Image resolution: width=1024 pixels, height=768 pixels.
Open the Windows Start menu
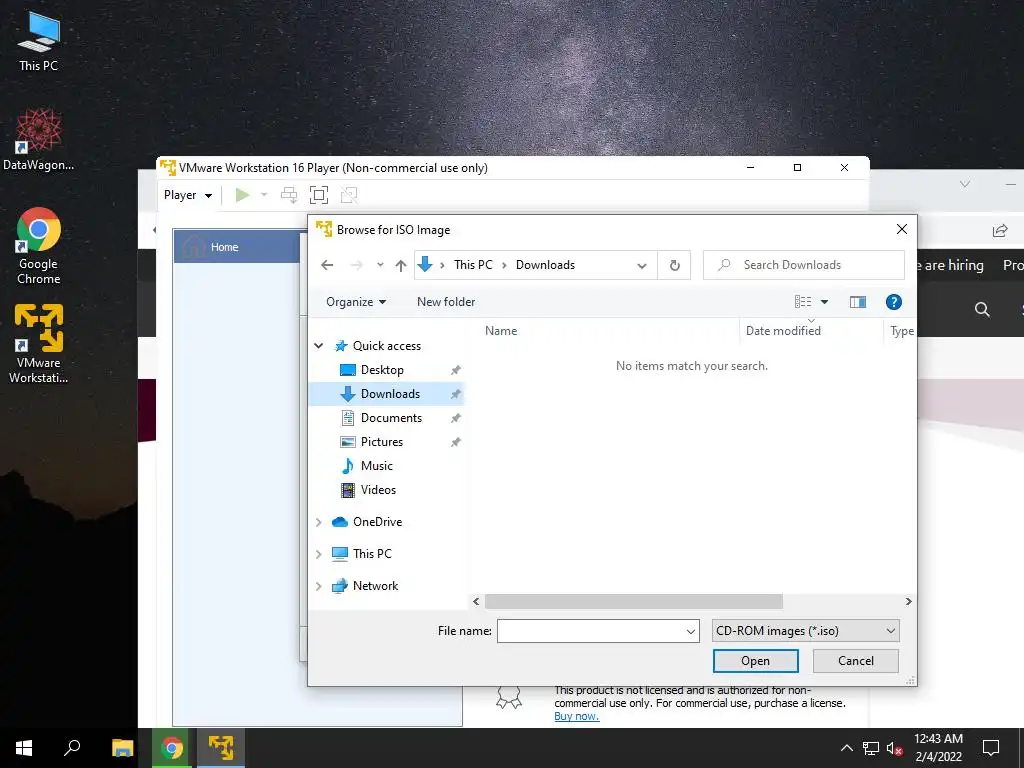click(x=24, y=748)
